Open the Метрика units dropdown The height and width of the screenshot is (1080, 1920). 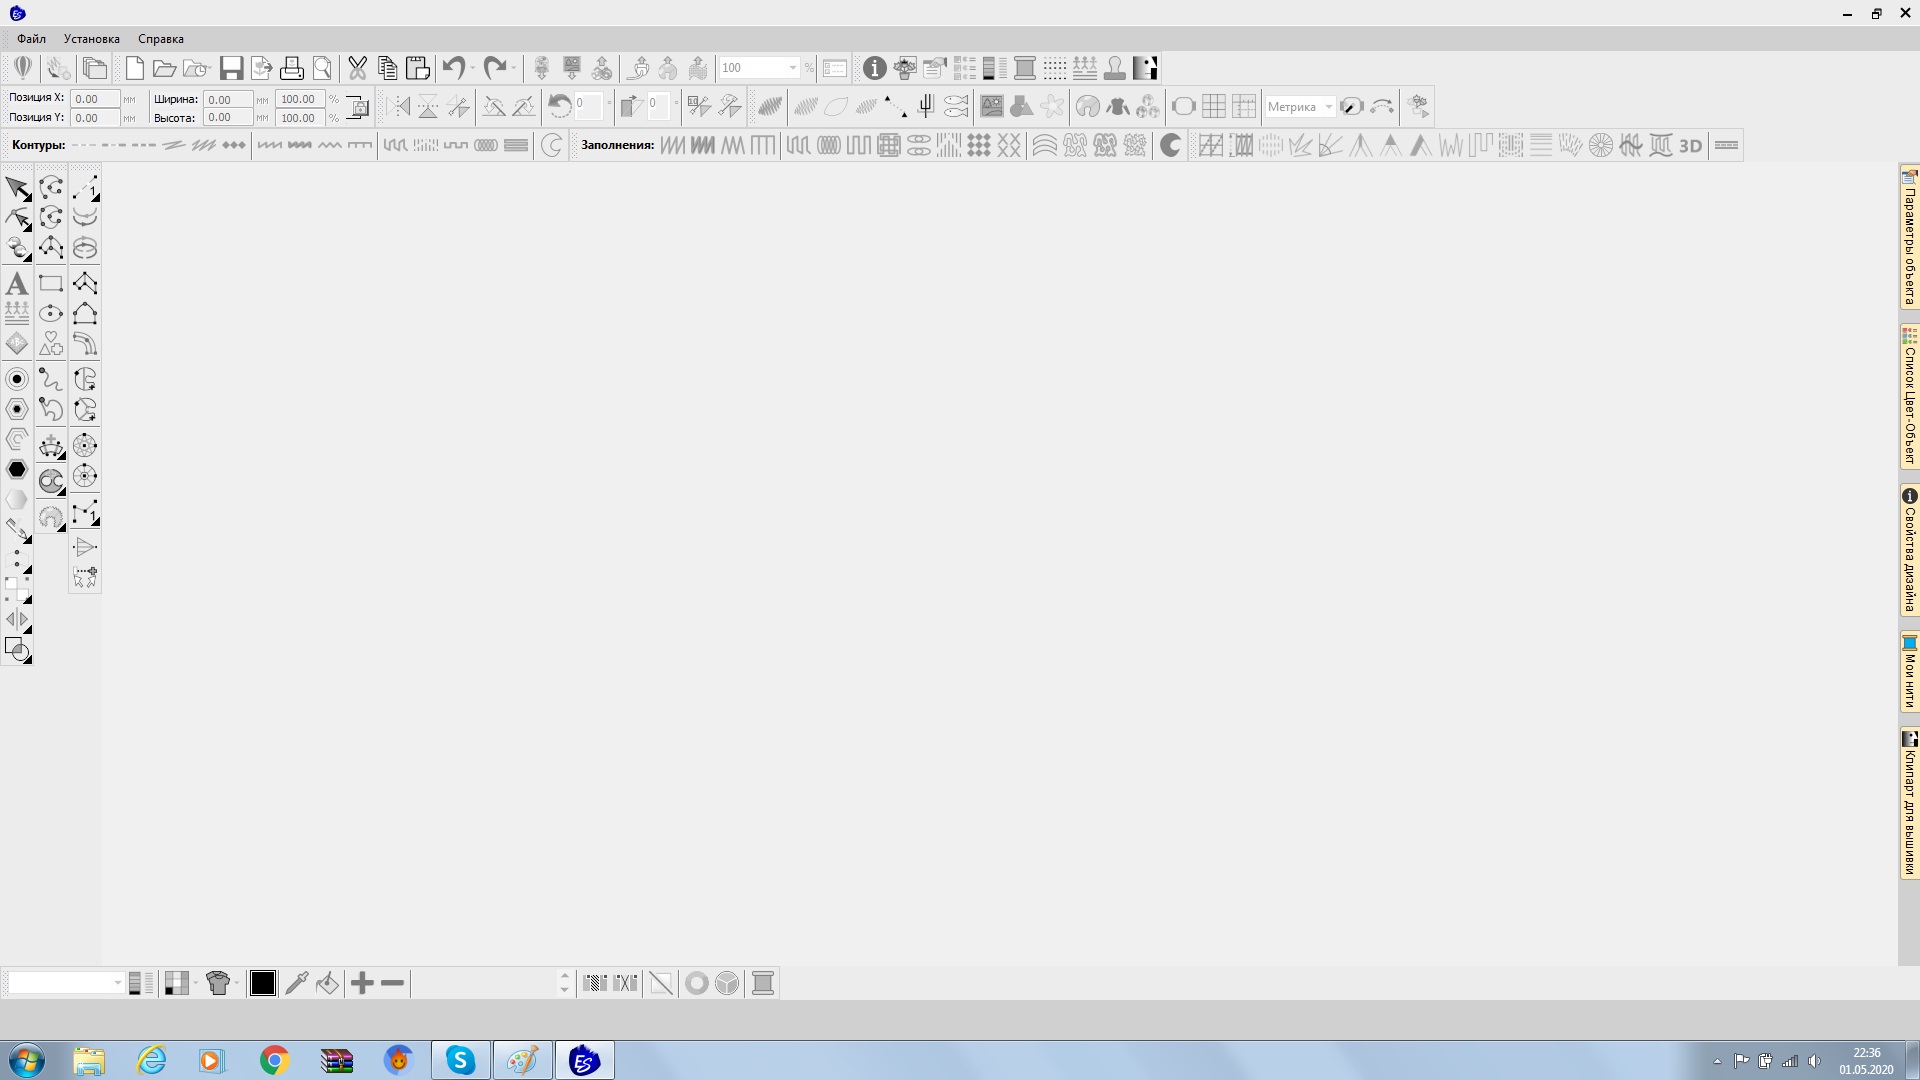tap(1328, 107)
